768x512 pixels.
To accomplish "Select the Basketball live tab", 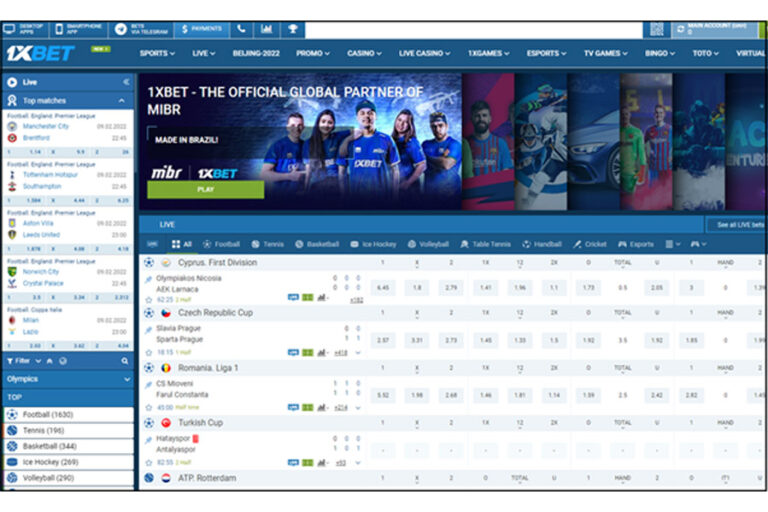I will pyautogui.click(x=317, y=244).
